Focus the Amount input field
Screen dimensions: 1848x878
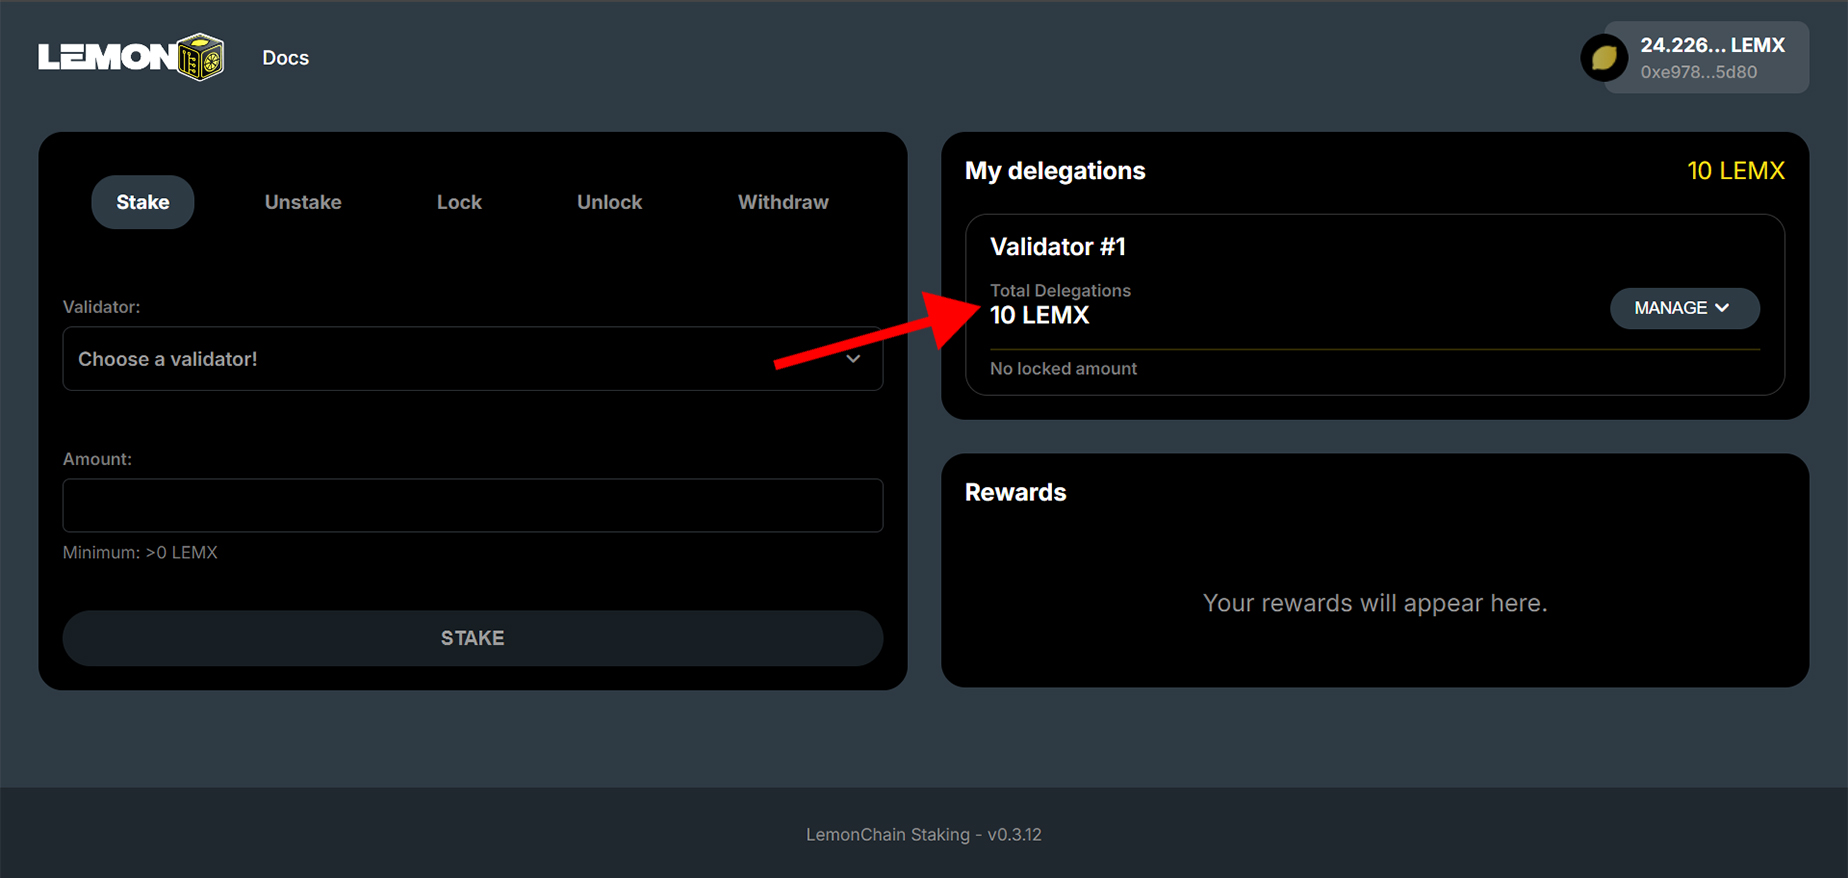pos(472,505)
